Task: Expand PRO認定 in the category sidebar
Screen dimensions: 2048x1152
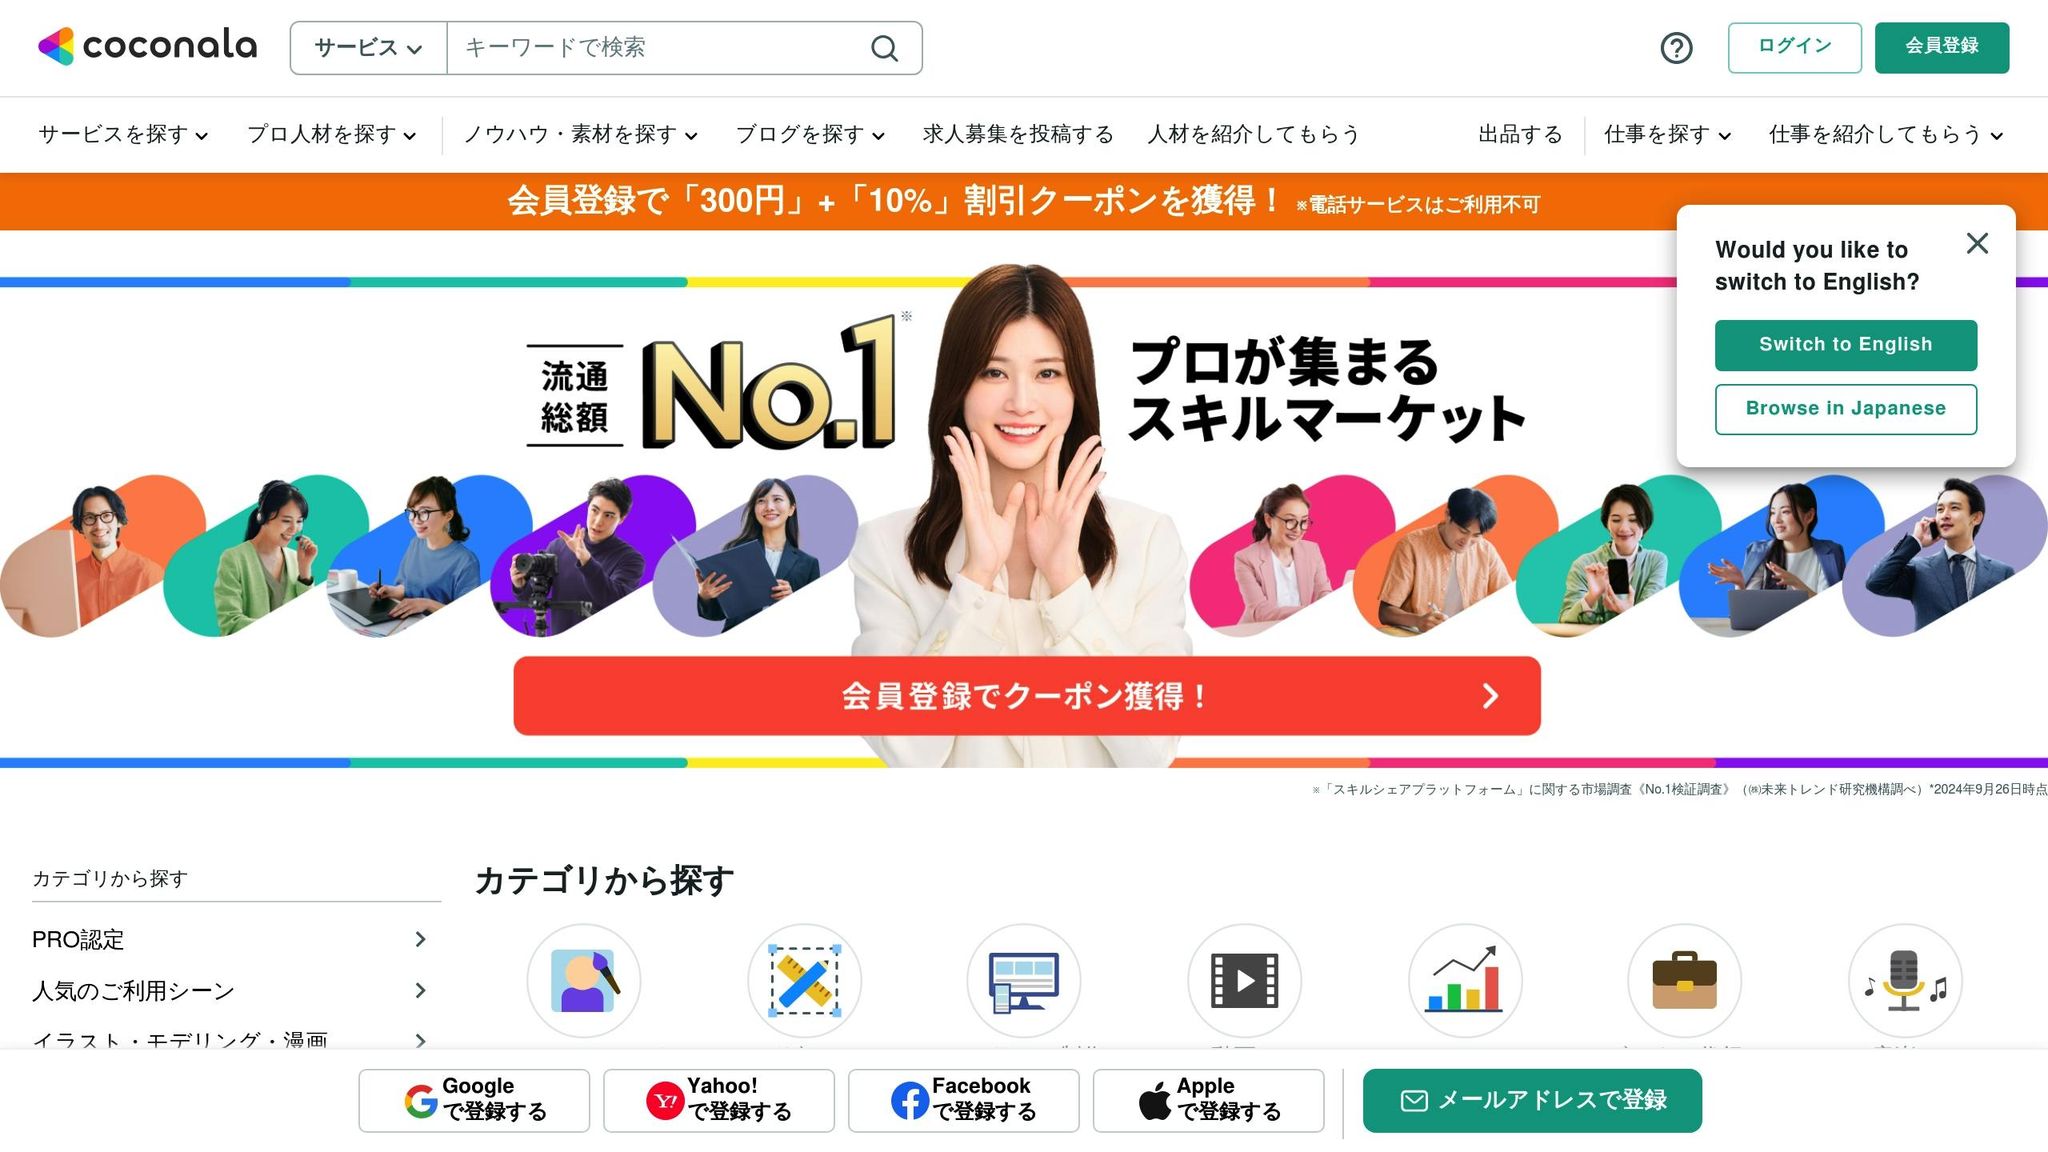Action: (x=231, y=939)
